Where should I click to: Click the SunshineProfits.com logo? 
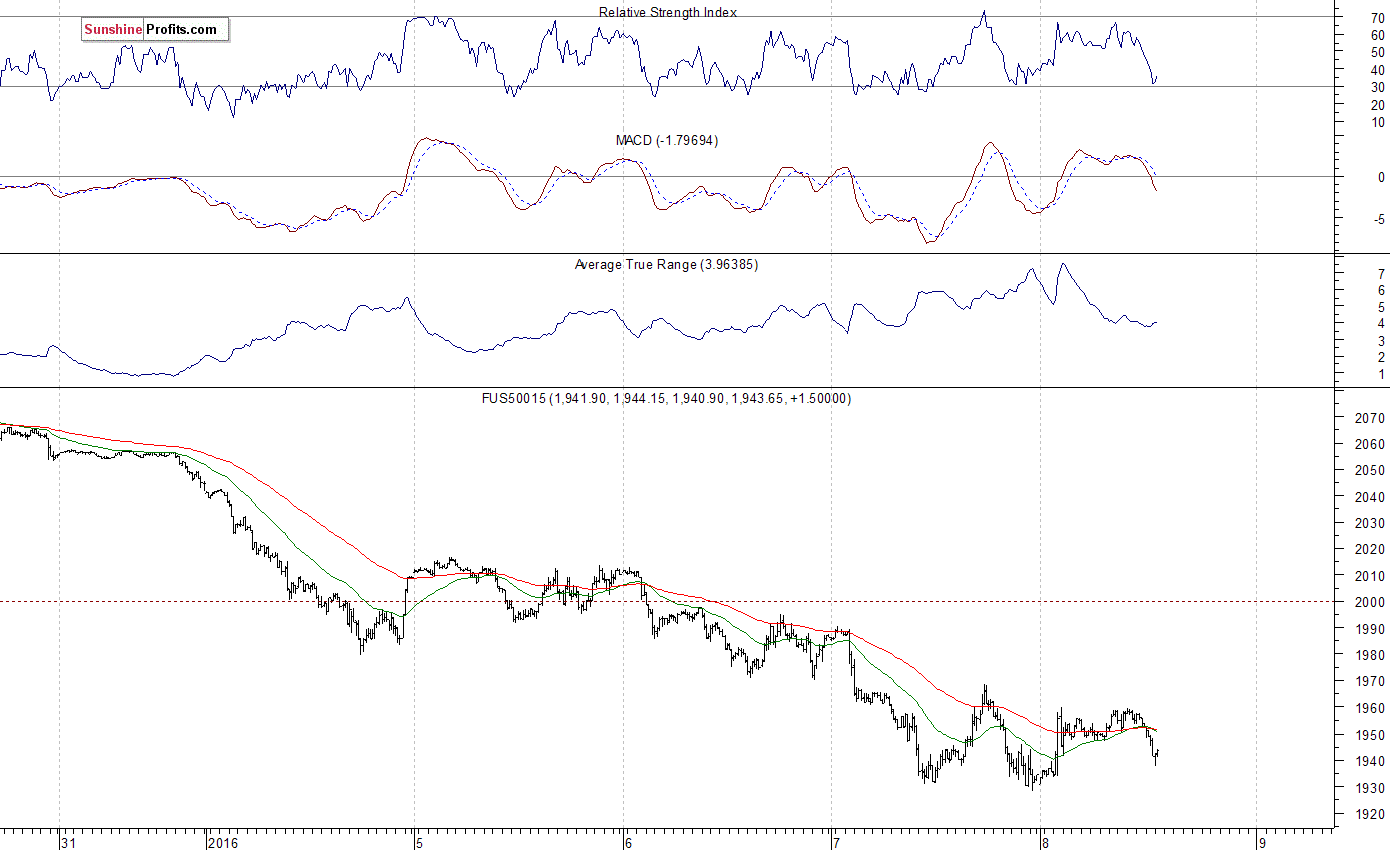(x=156, y=30)
